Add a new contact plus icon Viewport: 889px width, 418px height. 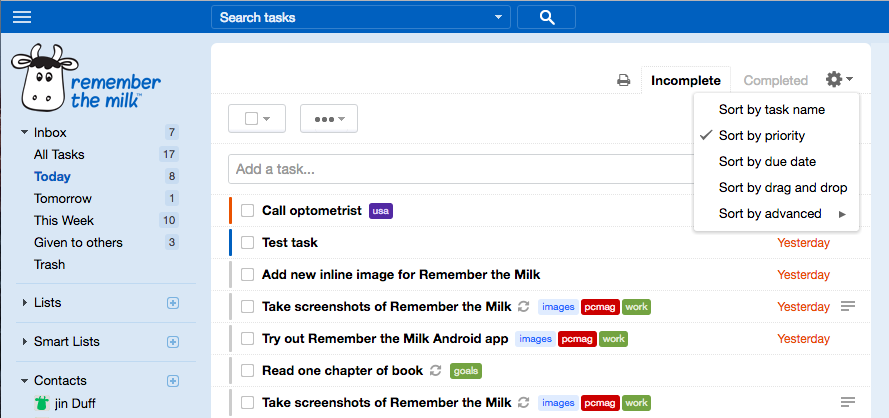pos(172,381)
